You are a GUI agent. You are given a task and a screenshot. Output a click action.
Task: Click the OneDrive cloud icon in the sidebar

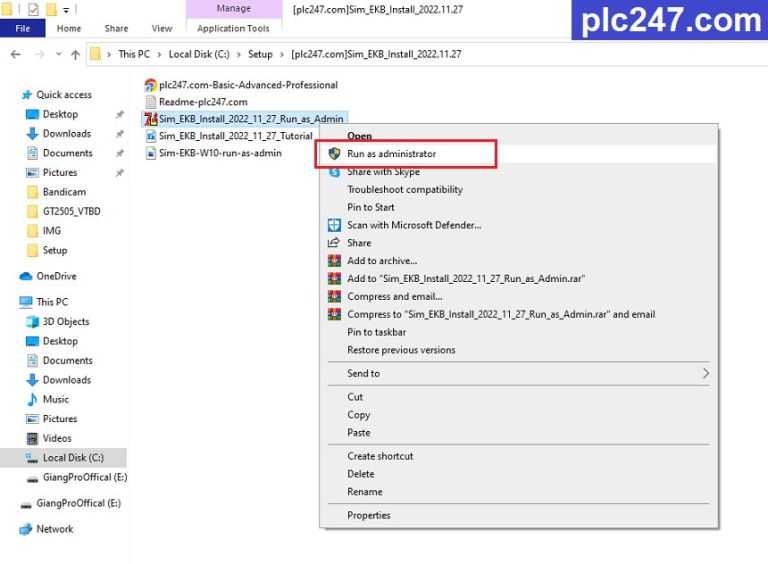(26, 276)
